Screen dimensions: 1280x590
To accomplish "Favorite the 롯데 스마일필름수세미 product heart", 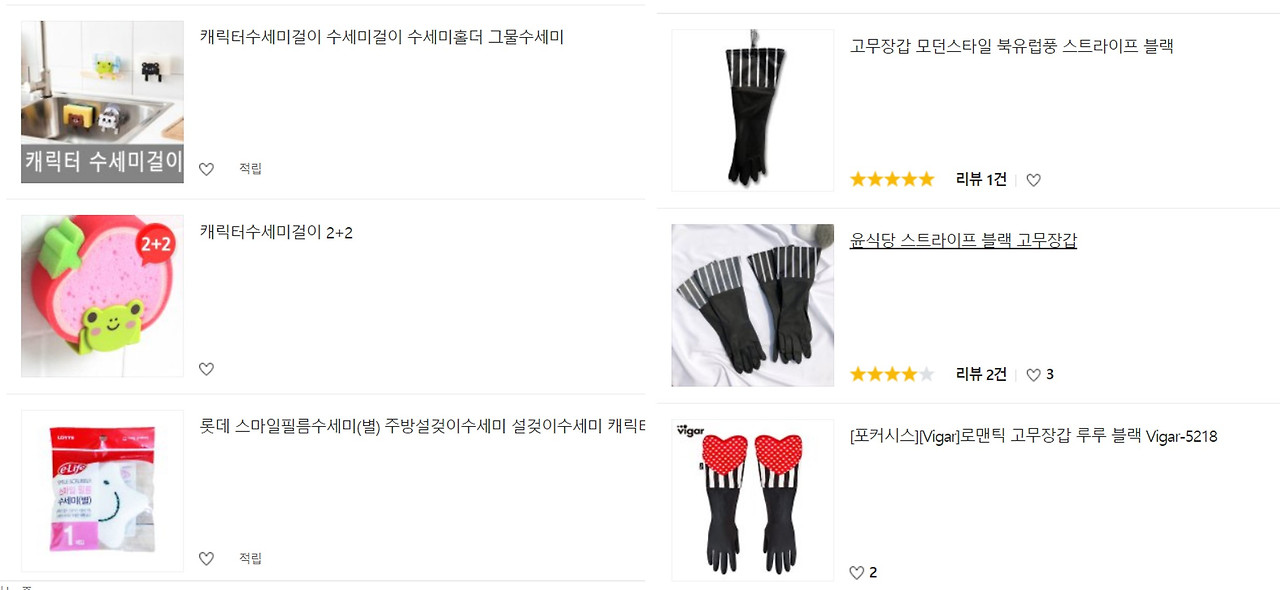I will pyautogui.click(x=206, y=559).
